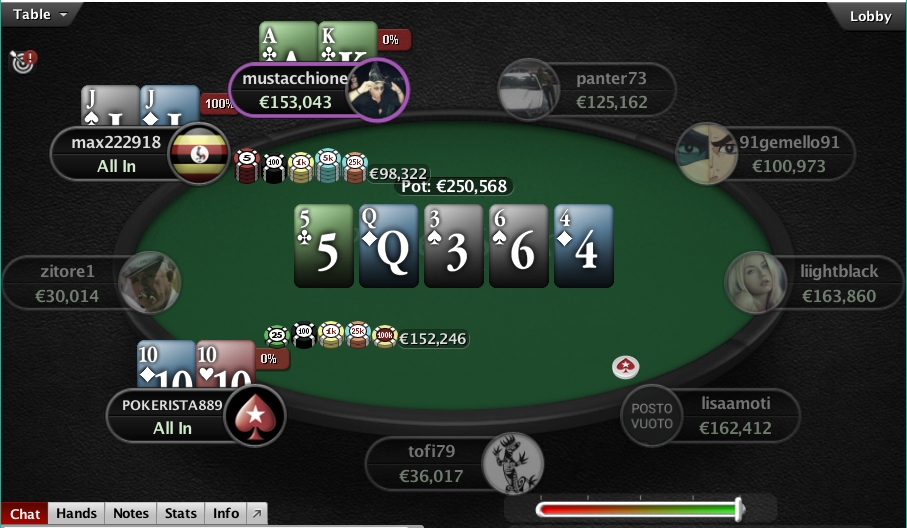Click the target alert icon with red badge
Screen dimensions: 907x528
[x=24, y=61]
